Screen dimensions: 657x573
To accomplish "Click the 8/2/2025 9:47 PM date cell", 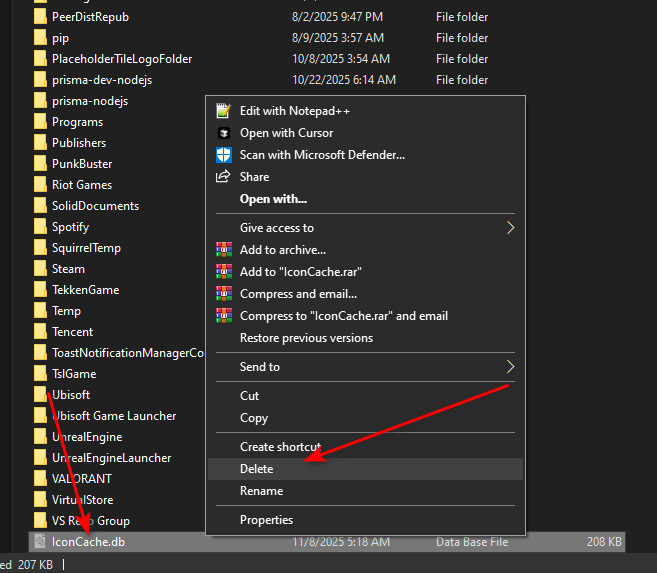I will point(337,17).
